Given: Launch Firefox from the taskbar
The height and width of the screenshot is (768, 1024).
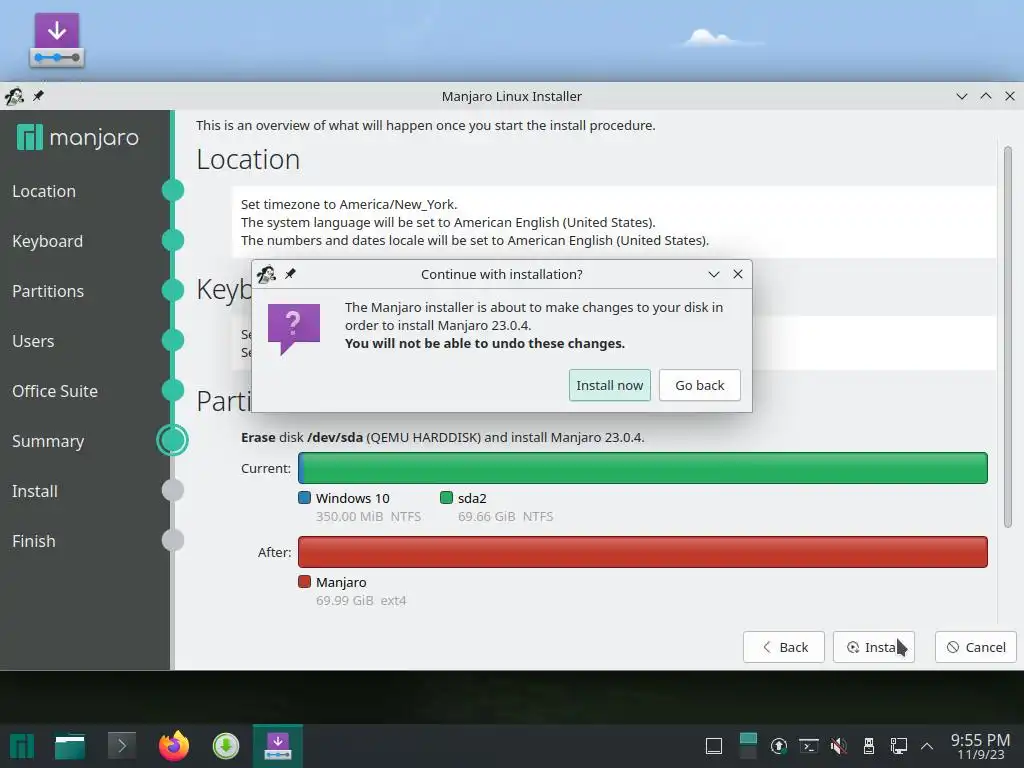Looking at the screenshot, I should pyautogui.click(x=174, y=745).
